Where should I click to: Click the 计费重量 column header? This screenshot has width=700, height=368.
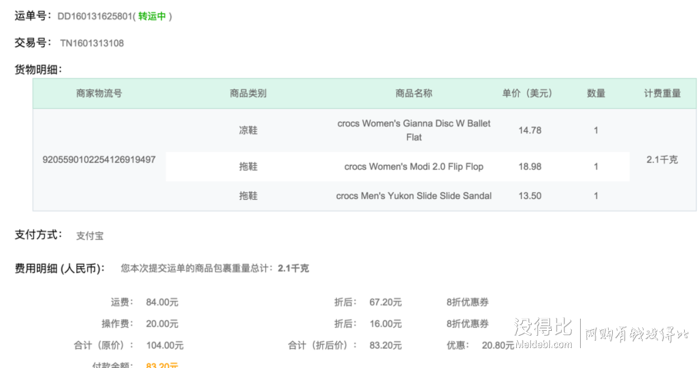(x=662, y=93)
